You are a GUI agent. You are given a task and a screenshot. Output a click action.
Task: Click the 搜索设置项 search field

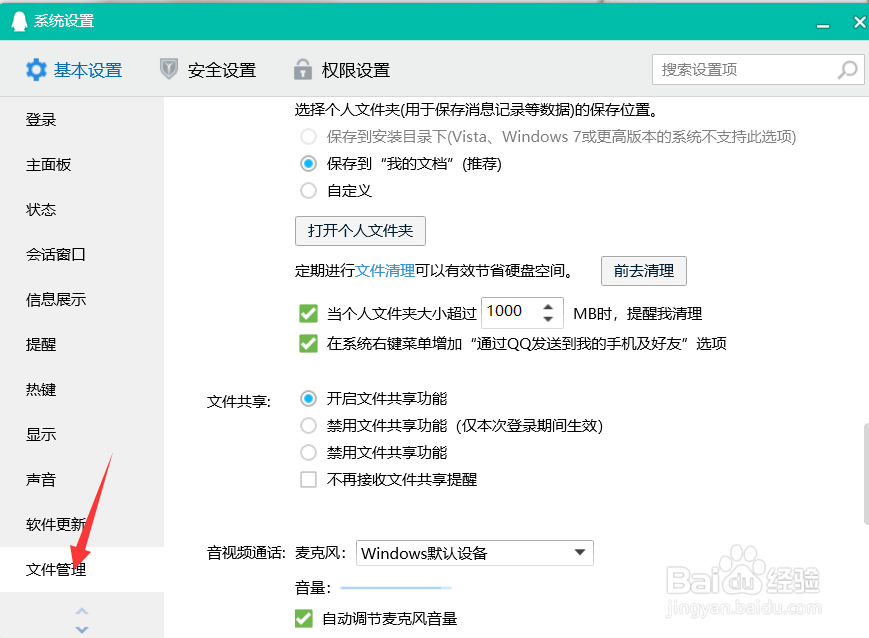pos(758,70)
